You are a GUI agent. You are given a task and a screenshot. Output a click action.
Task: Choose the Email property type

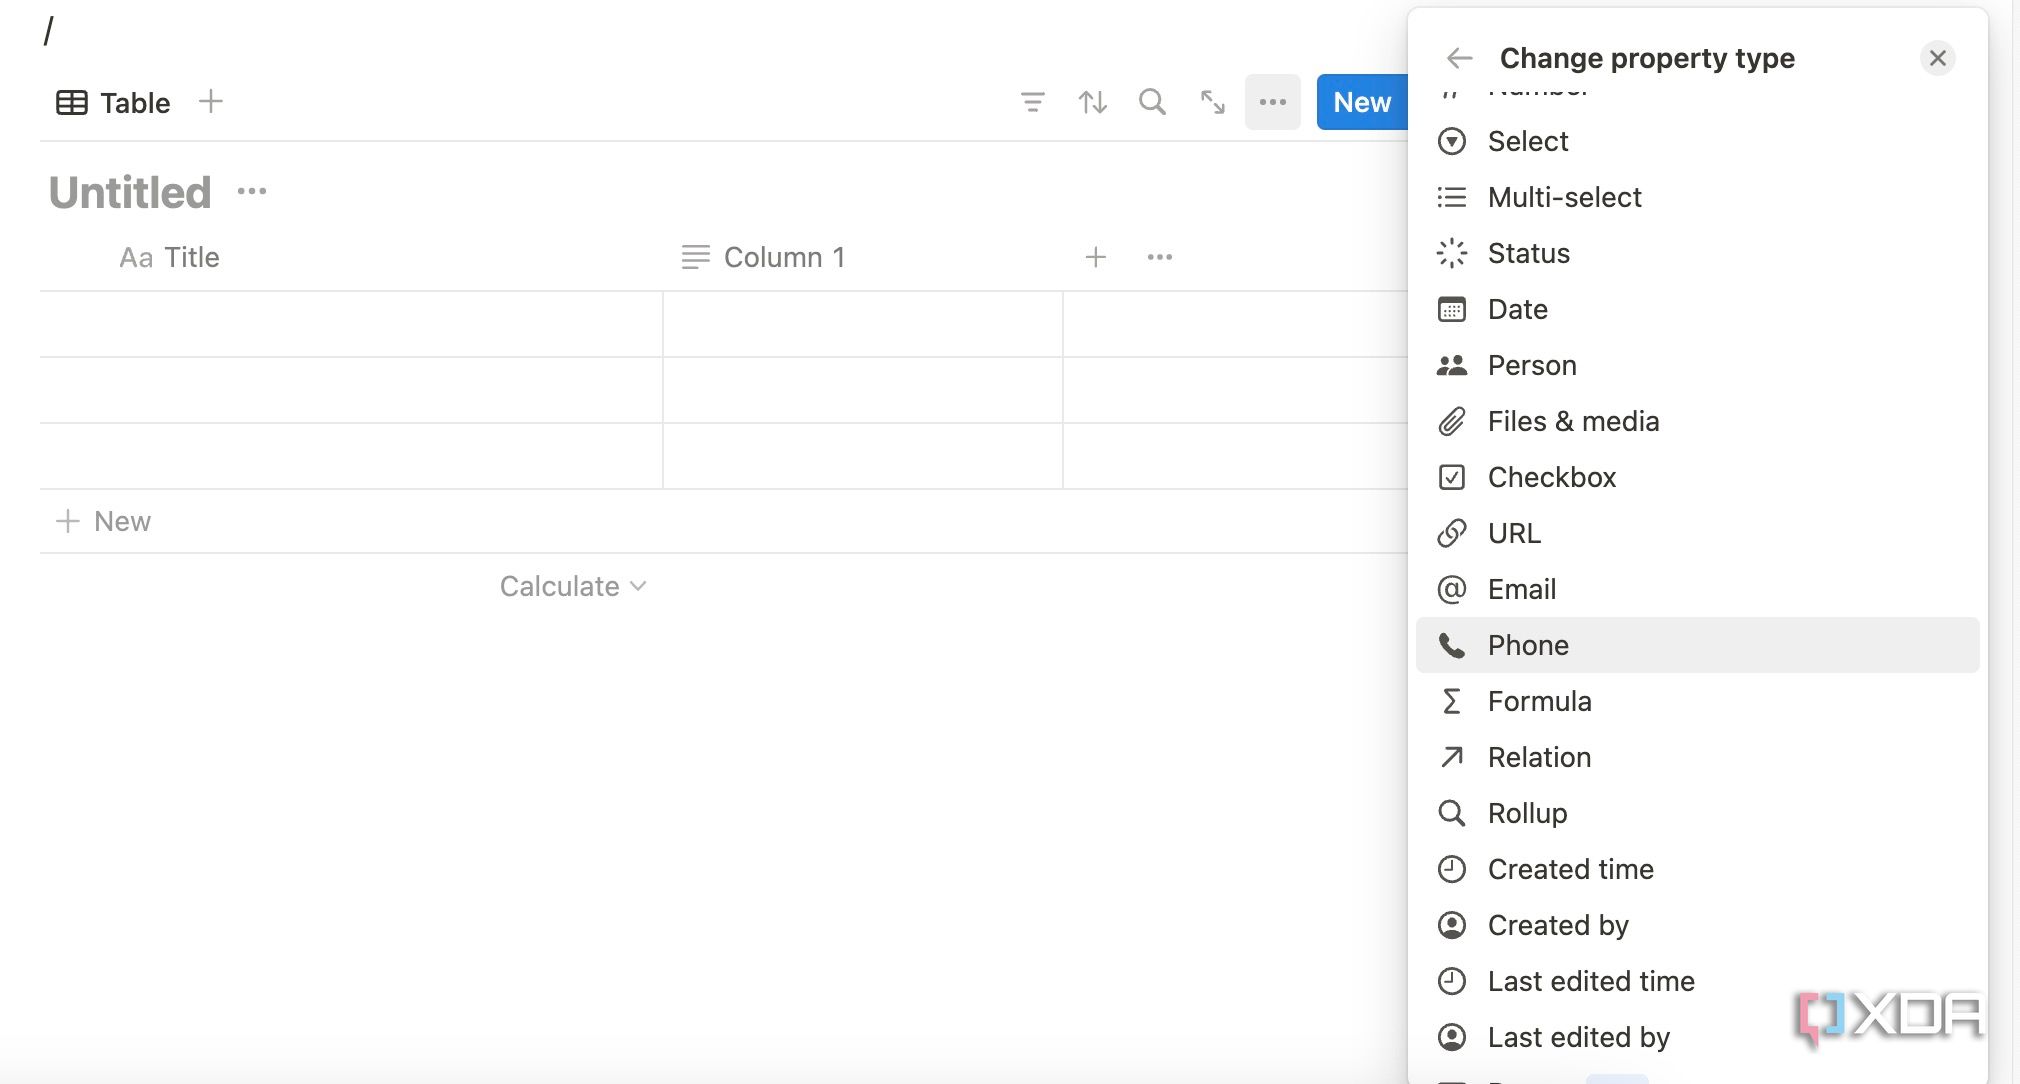point(1697,589)
